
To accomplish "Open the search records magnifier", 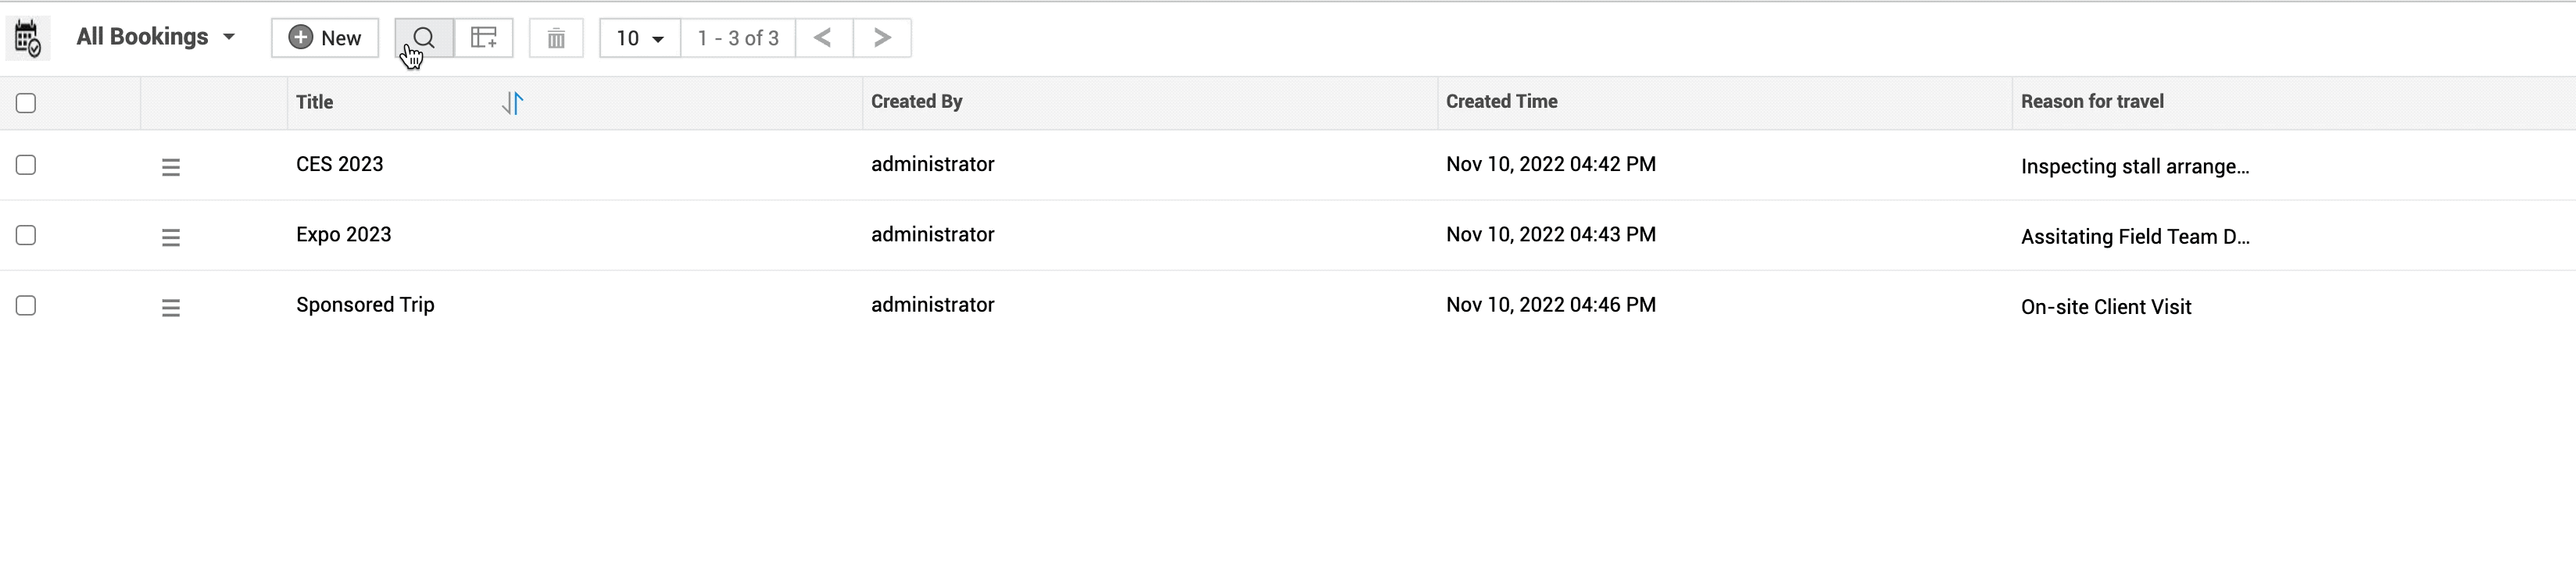I will tap(424, 38).
